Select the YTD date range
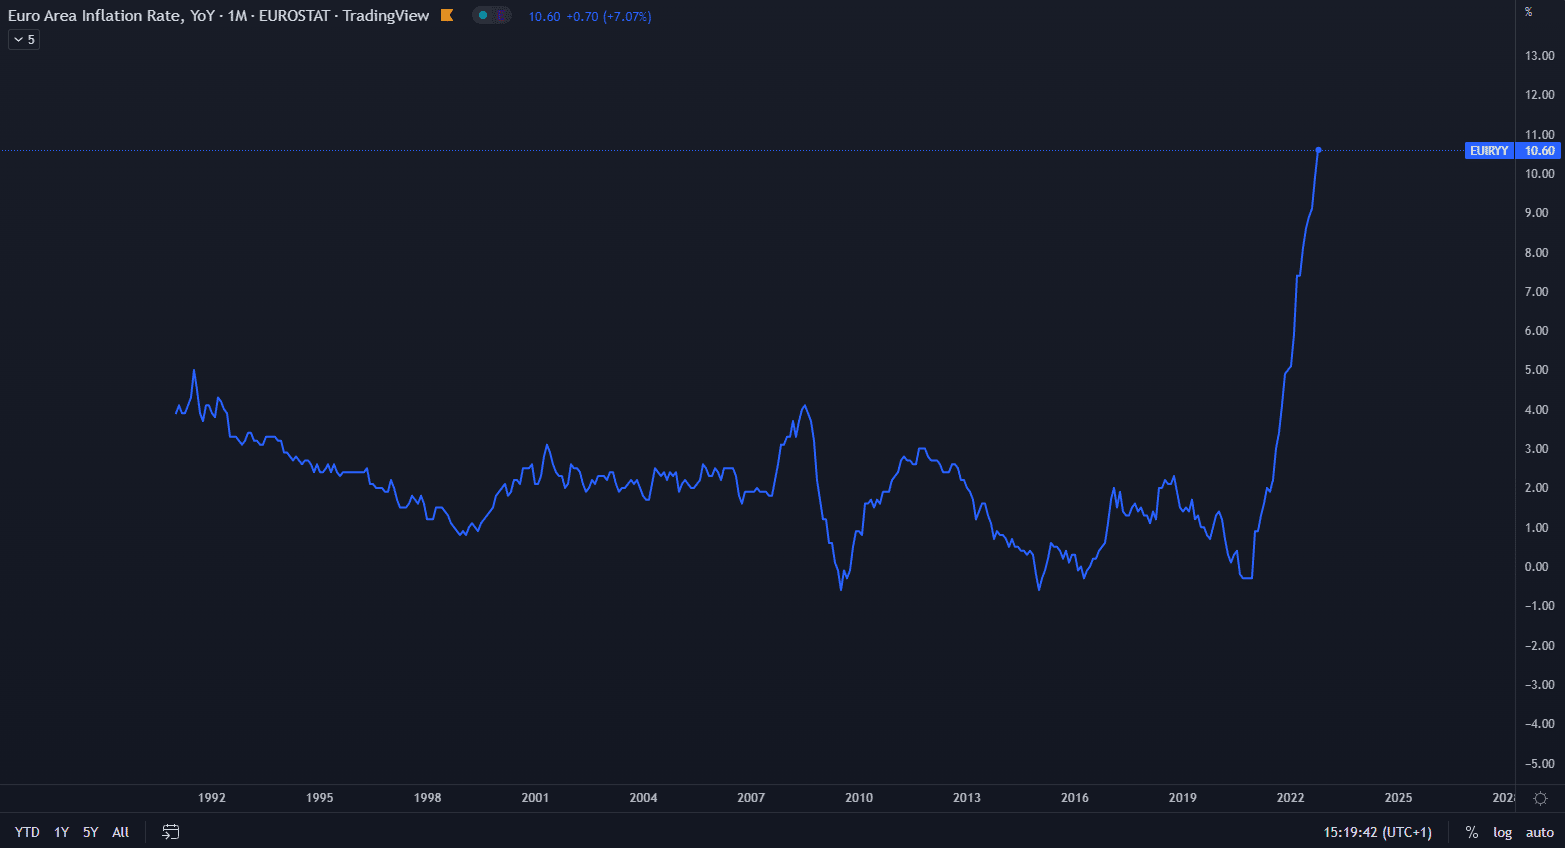1565x848 pixels. [27, 832]
